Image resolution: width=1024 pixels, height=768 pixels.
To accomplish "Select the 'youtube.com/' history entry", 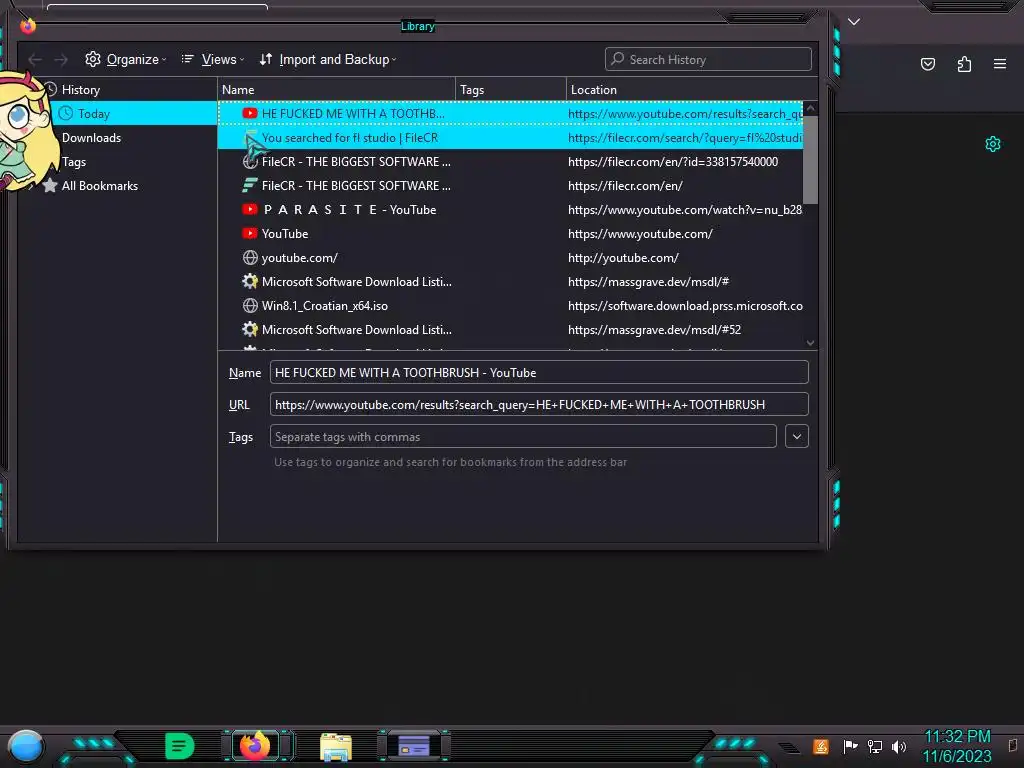I will (x=510, y=258).
